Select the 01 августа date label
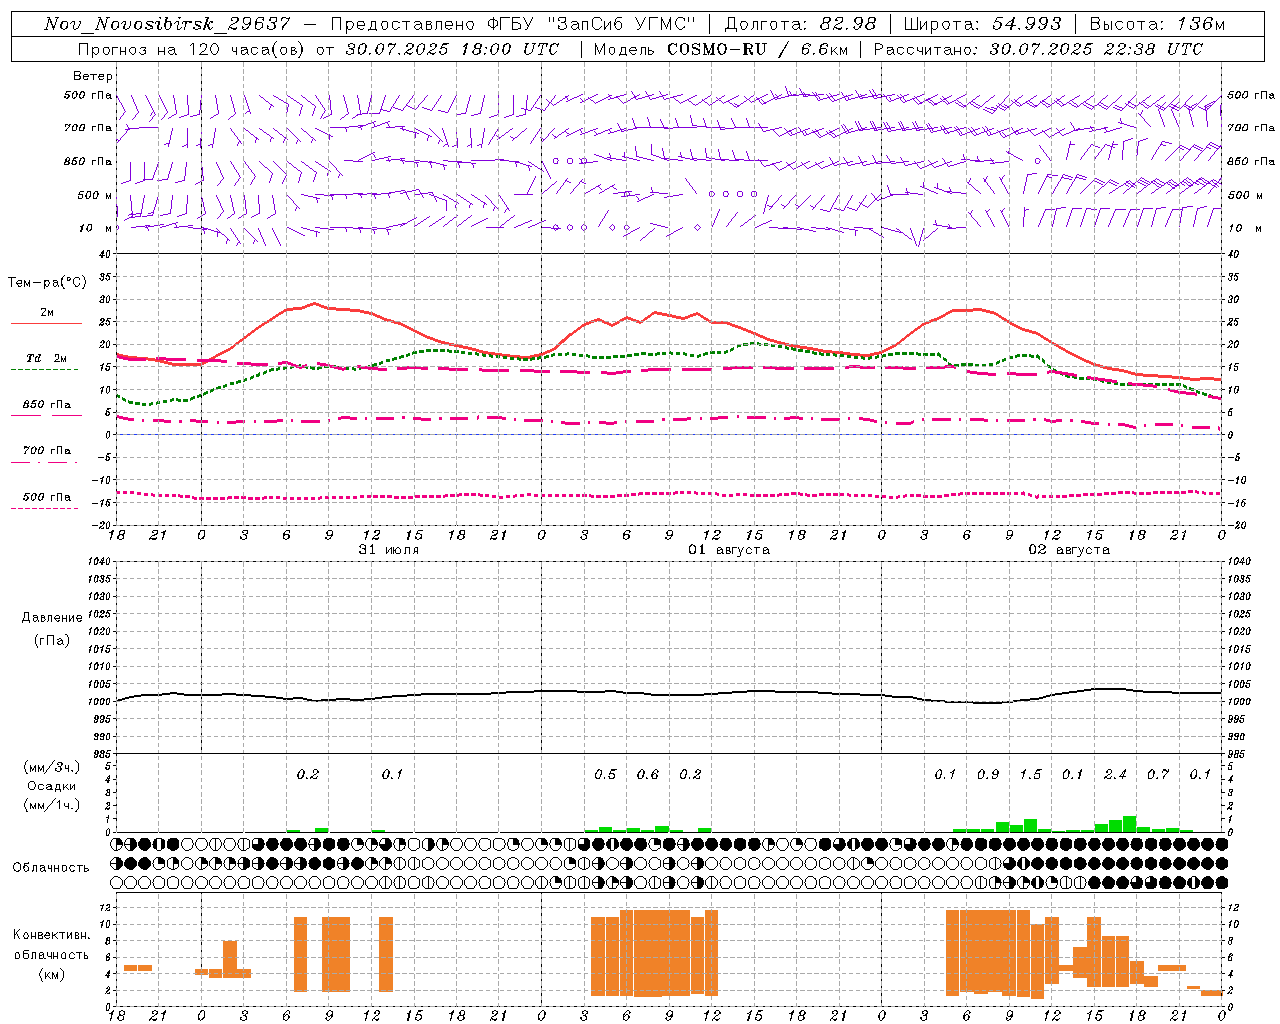1280x1024 pixels. [x=728, y=550]
